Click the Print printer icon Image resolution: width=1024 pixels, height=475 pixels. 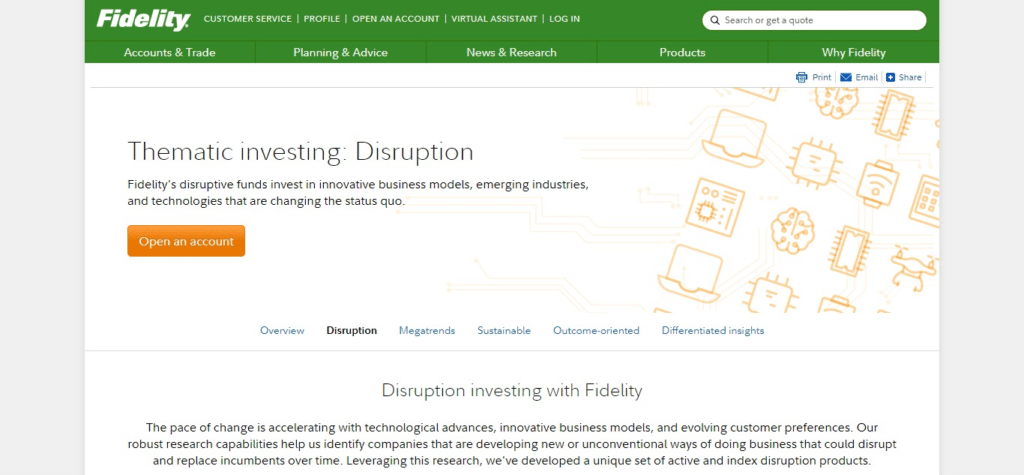(x=802, y=77)
